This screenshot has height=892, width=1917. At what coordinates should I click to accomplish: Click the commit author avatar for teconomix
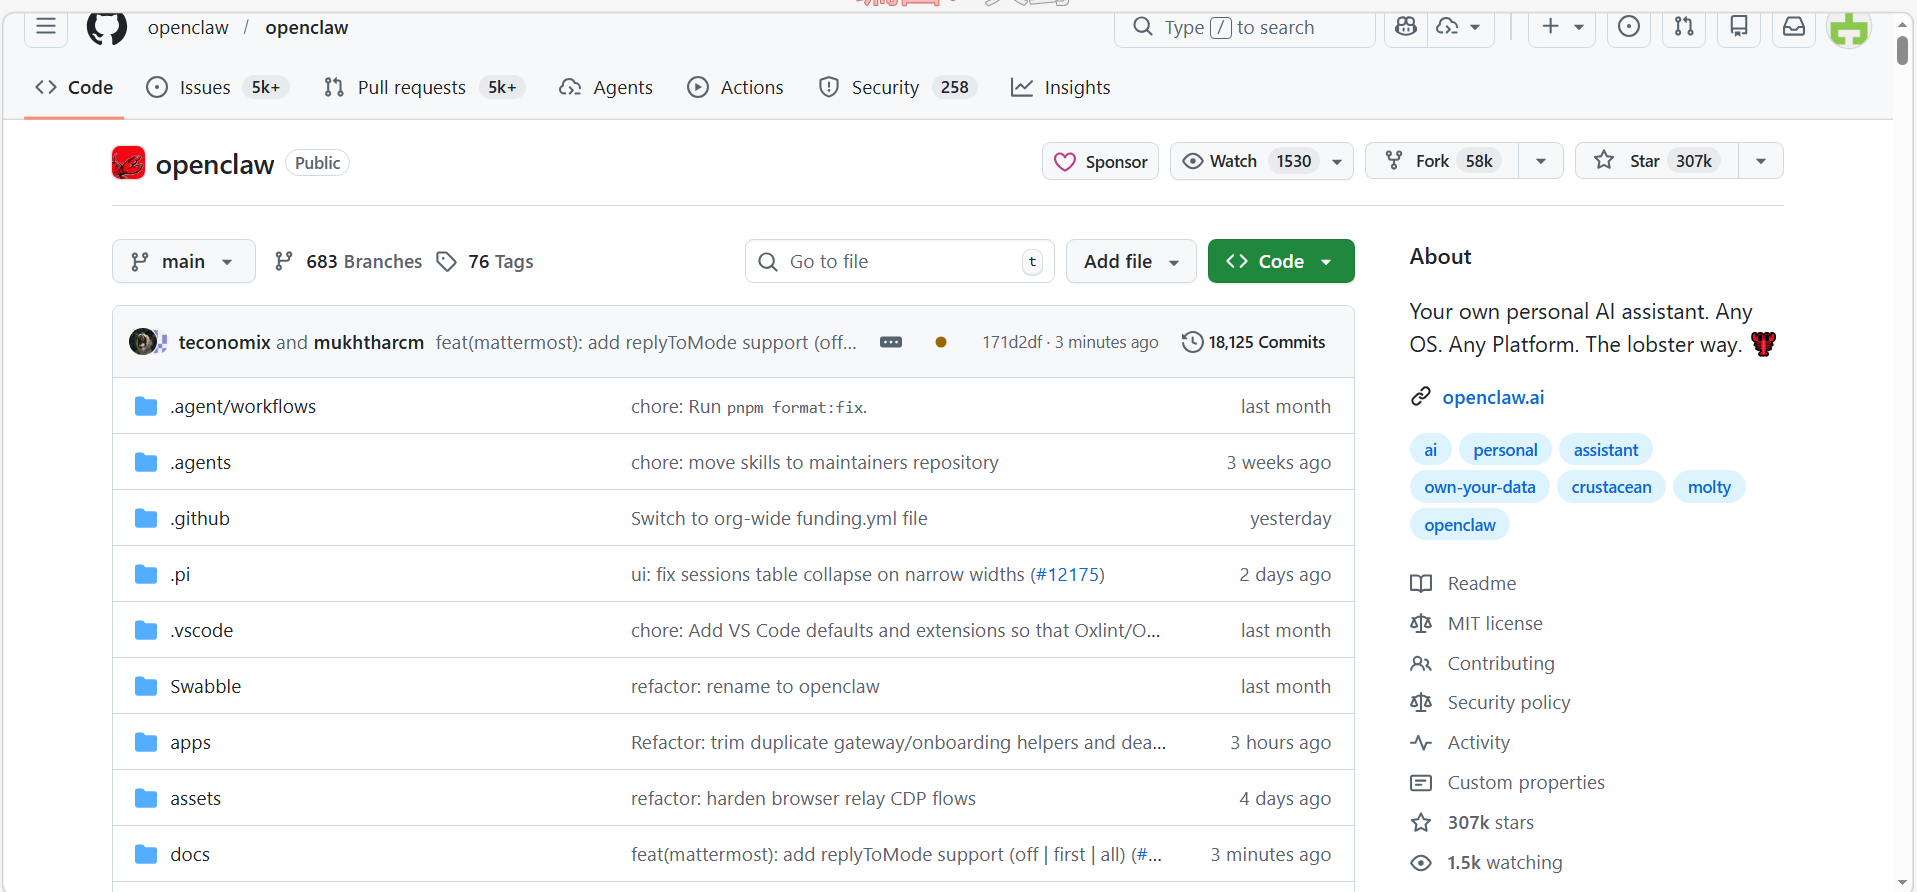pyautogui.click(x=142, y=342)
